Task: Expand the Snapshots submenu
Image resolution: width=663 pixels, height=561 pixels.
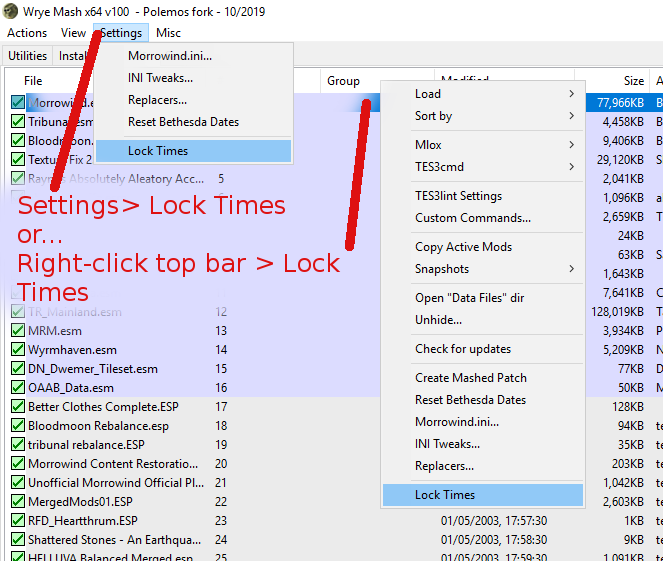Action: (x=483, y=269)
